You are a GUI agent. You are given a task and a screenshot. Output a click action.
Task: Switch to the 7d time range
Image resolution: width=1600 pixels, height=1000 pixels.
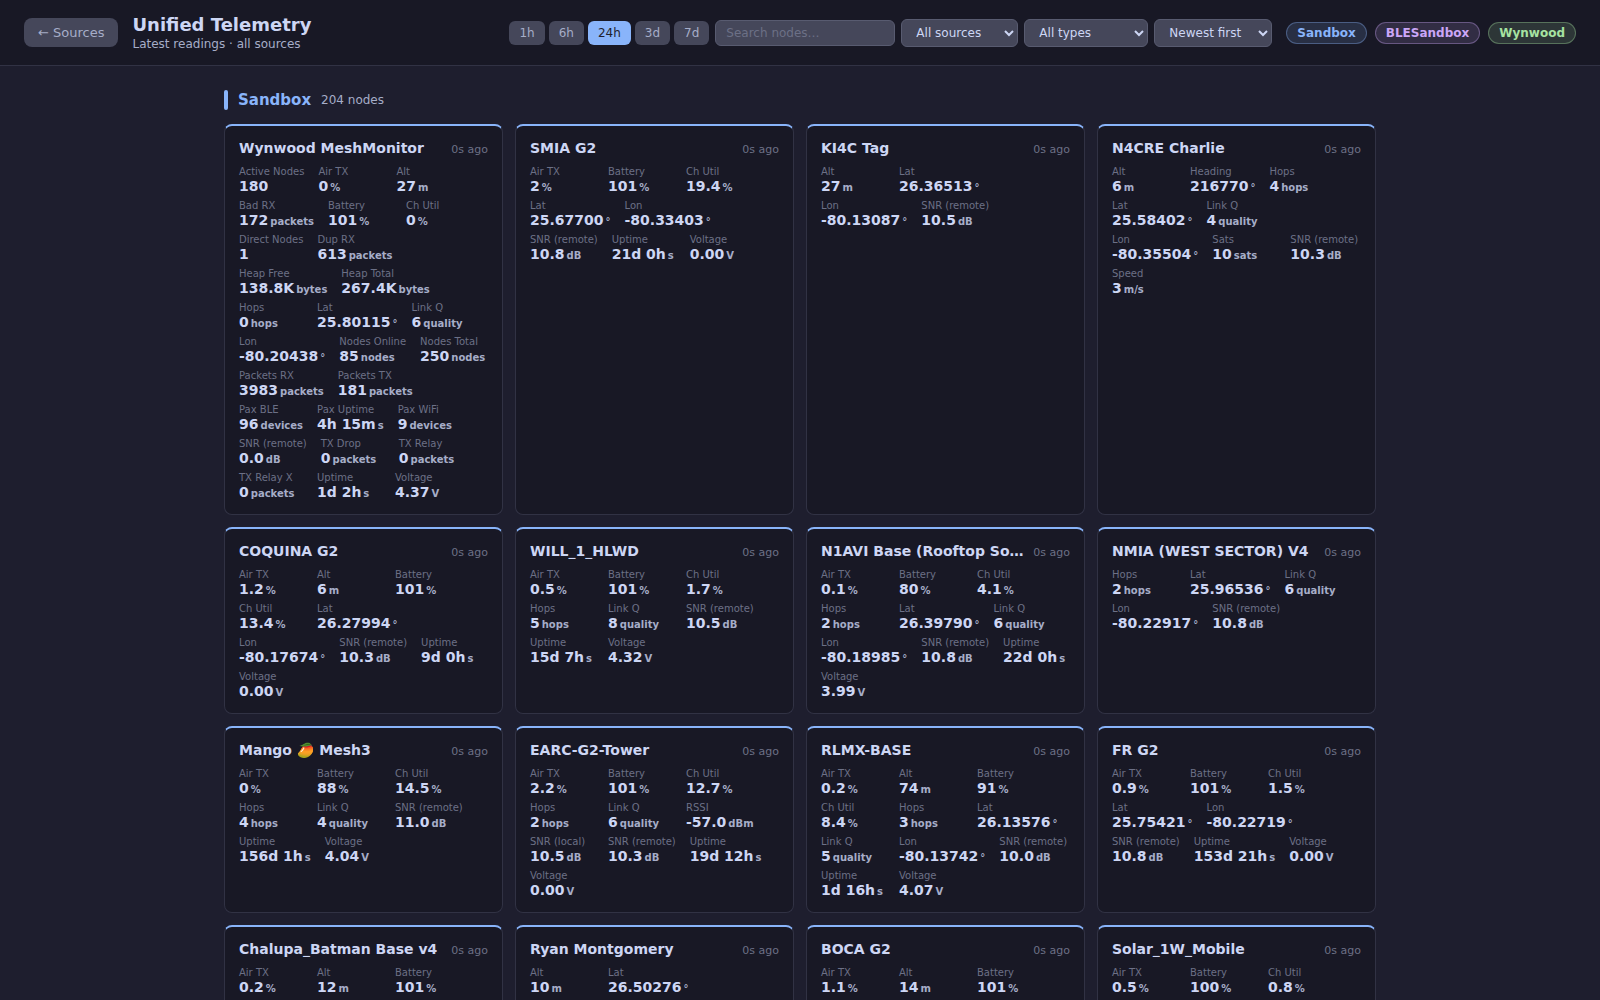tap(690, 32)
